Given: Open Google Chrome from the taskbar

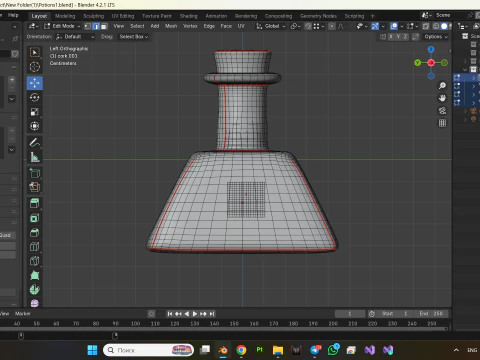Looking at the screenshot, I should click(x=241, y=350).
